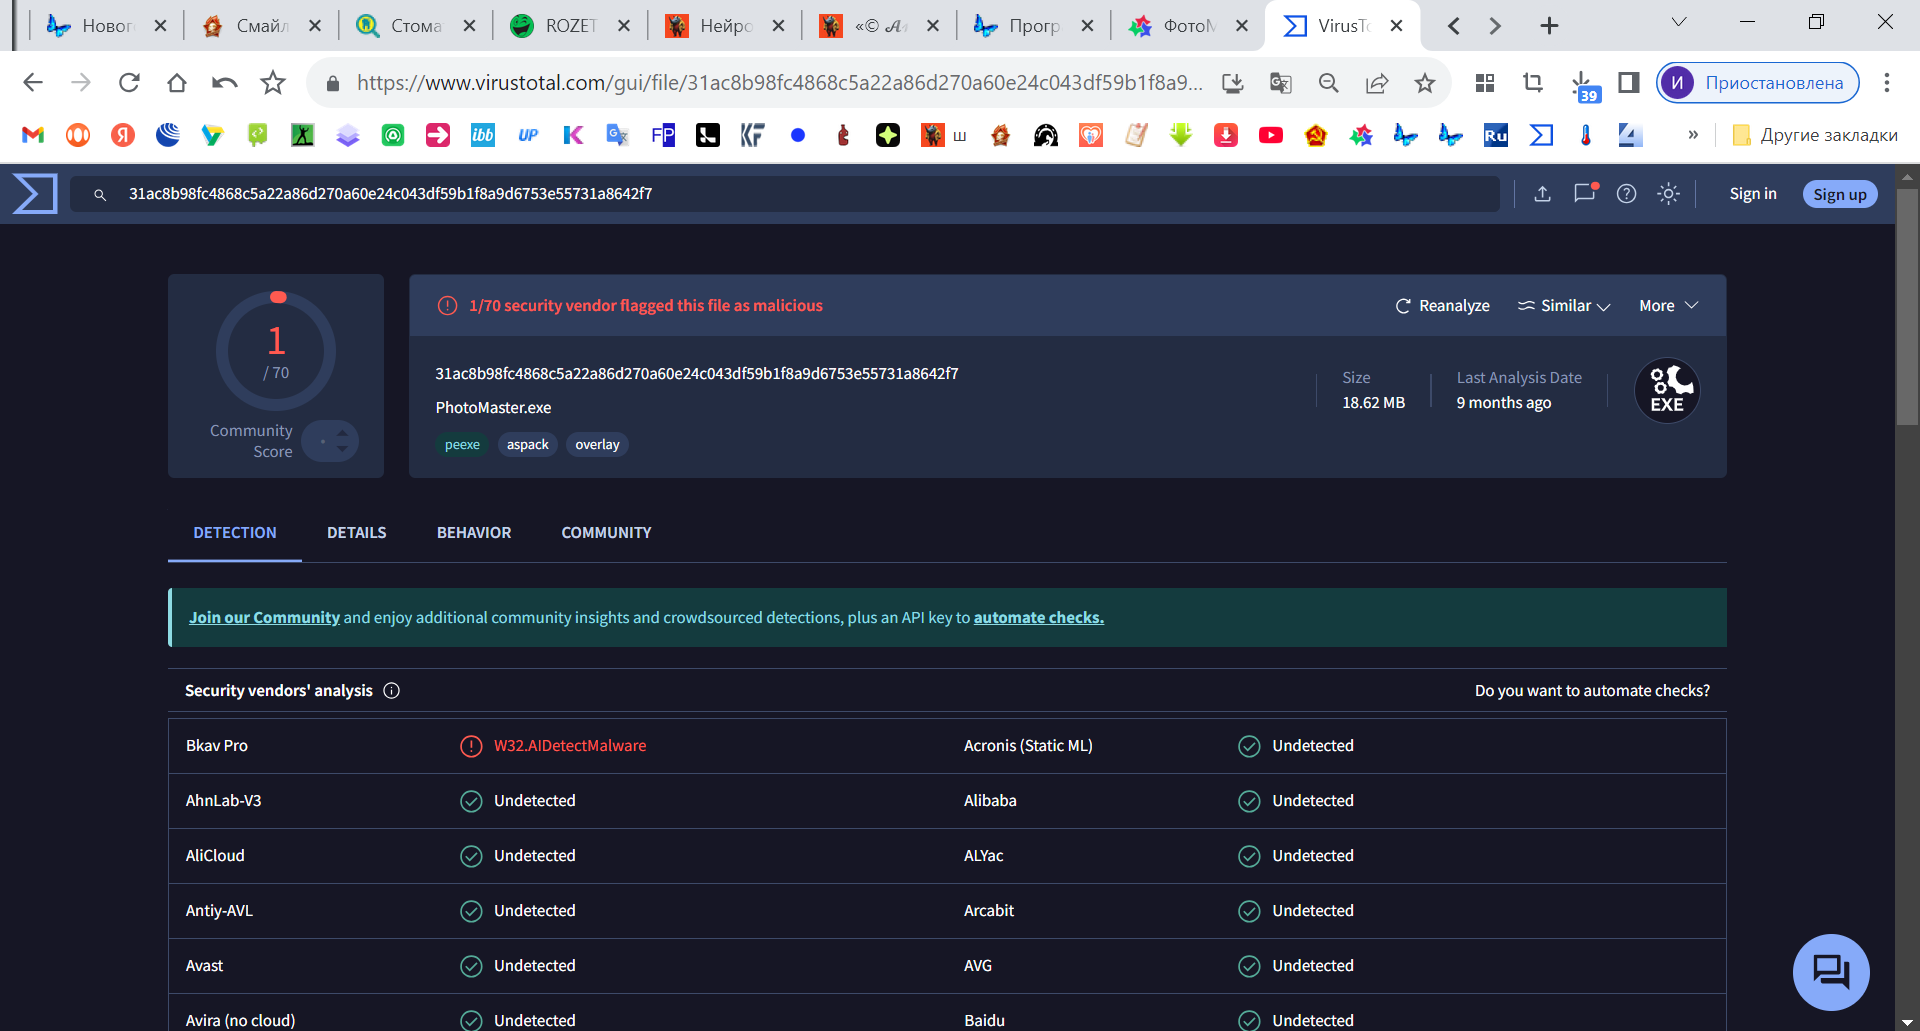Click the Приостановлена profile button
This screenshot has height=1031, width=1920.
click(x=1758, y=83)
